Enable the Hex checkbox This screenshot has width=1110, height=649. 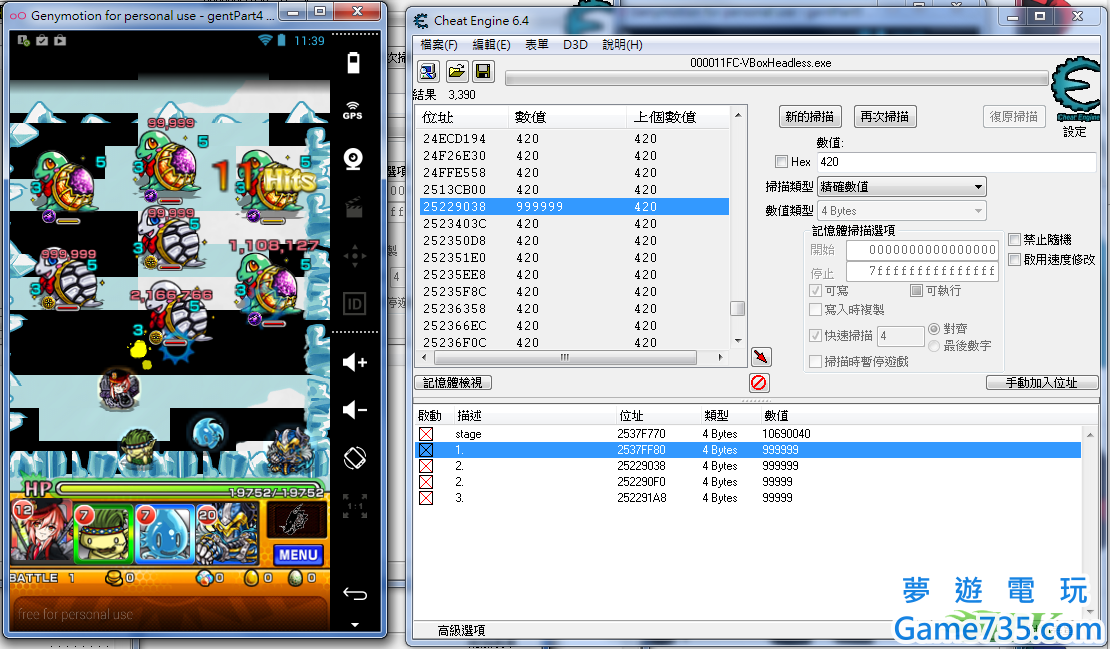(x=782, y=162)
